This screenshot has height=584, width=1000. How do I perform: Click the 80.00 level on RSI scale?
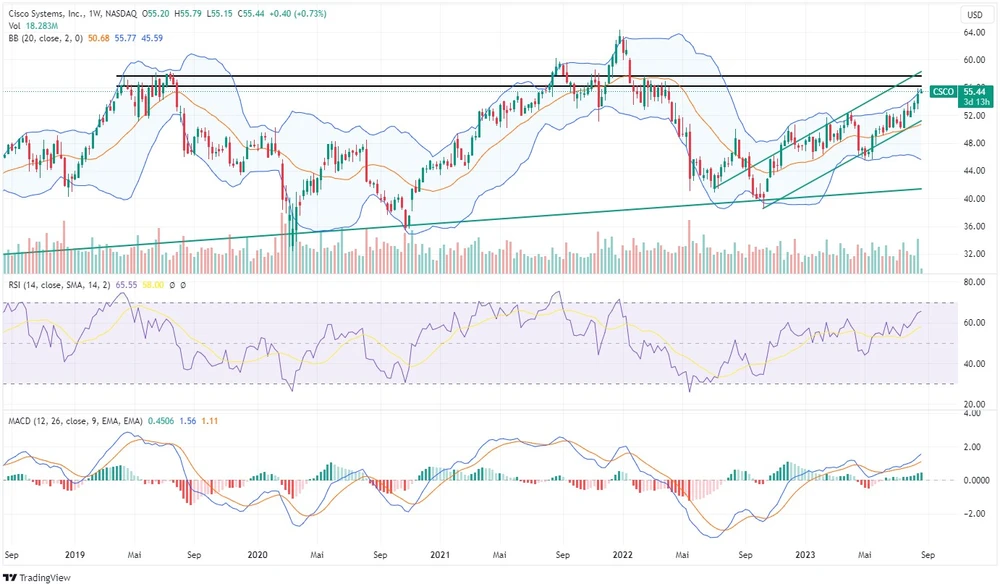pyautogui.click(x=973, y=282)
